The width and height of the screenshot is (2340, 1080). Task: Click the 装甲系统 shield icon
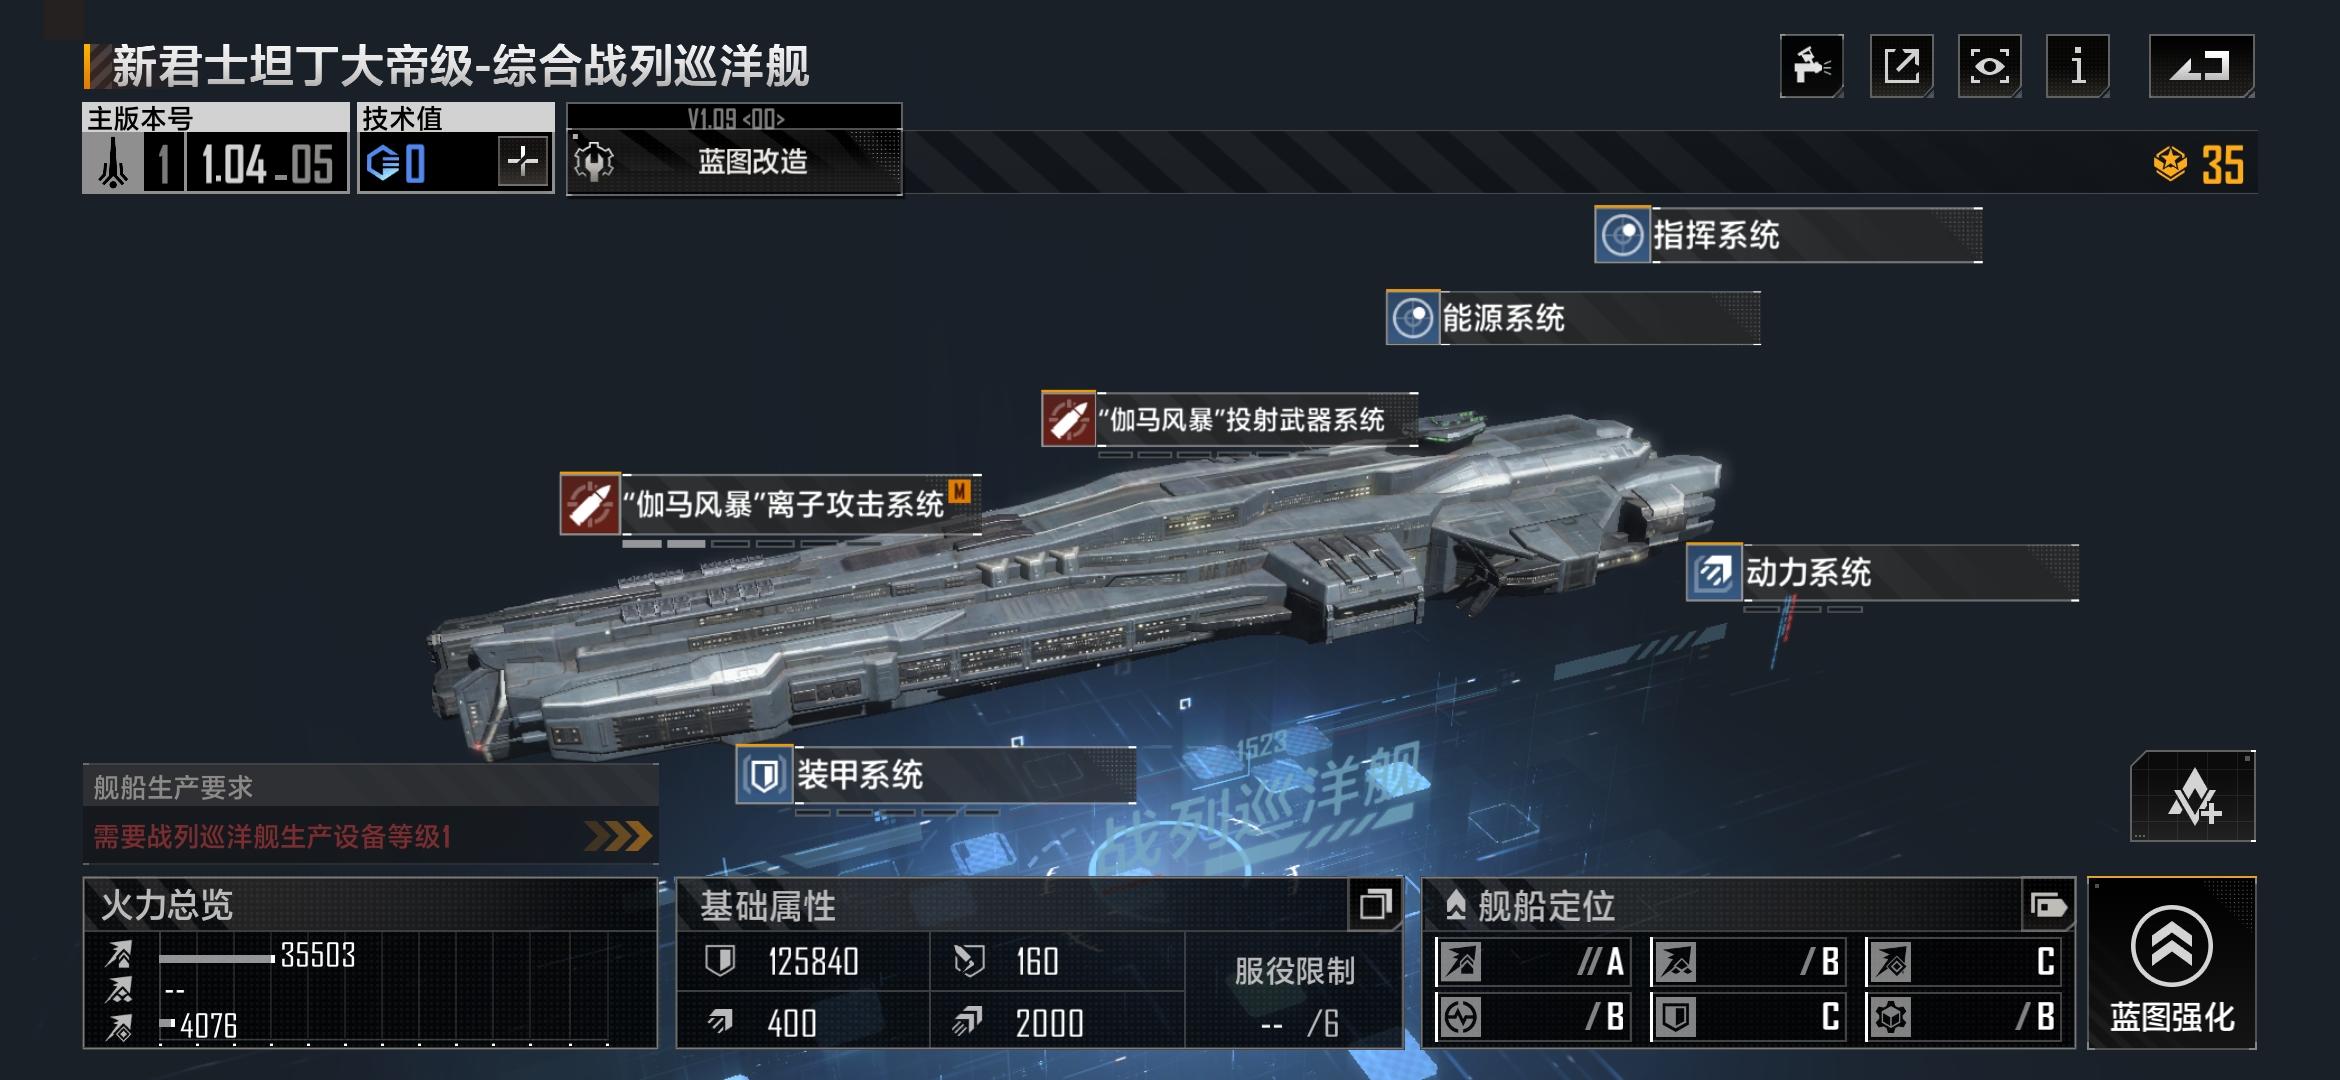[764, 775]
